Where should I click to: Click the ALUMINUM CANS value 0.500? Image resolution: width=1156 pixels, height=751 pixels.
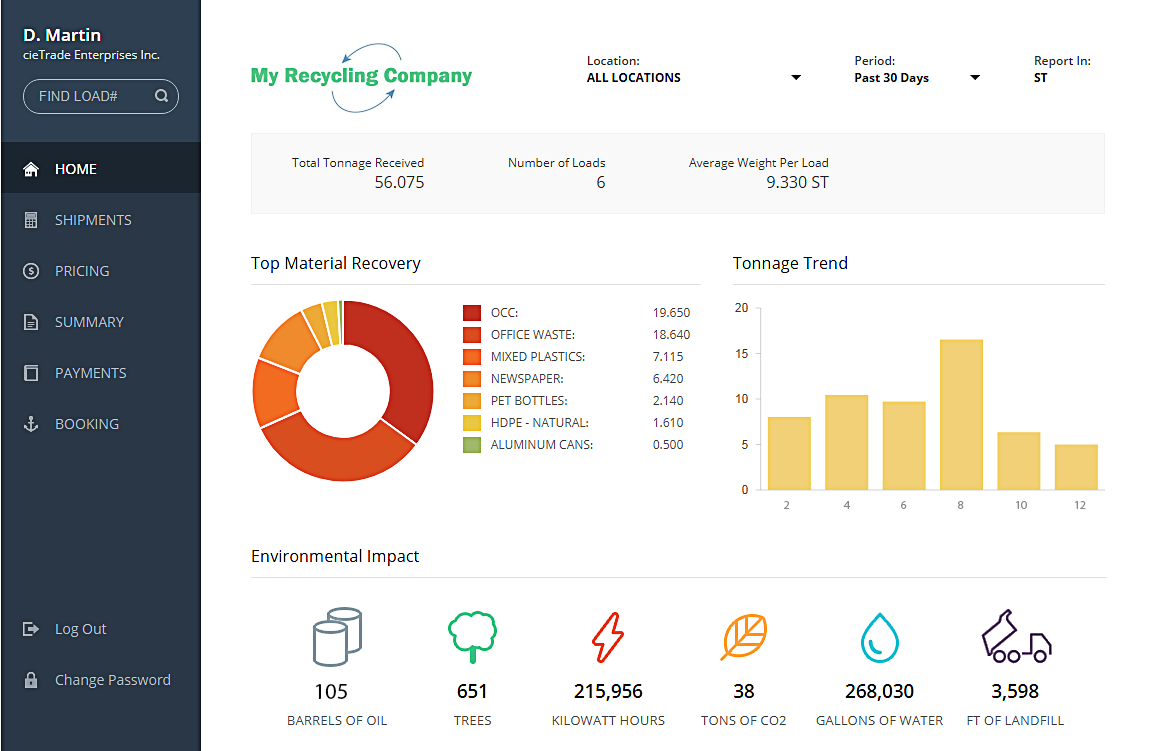tap(668, 444)
